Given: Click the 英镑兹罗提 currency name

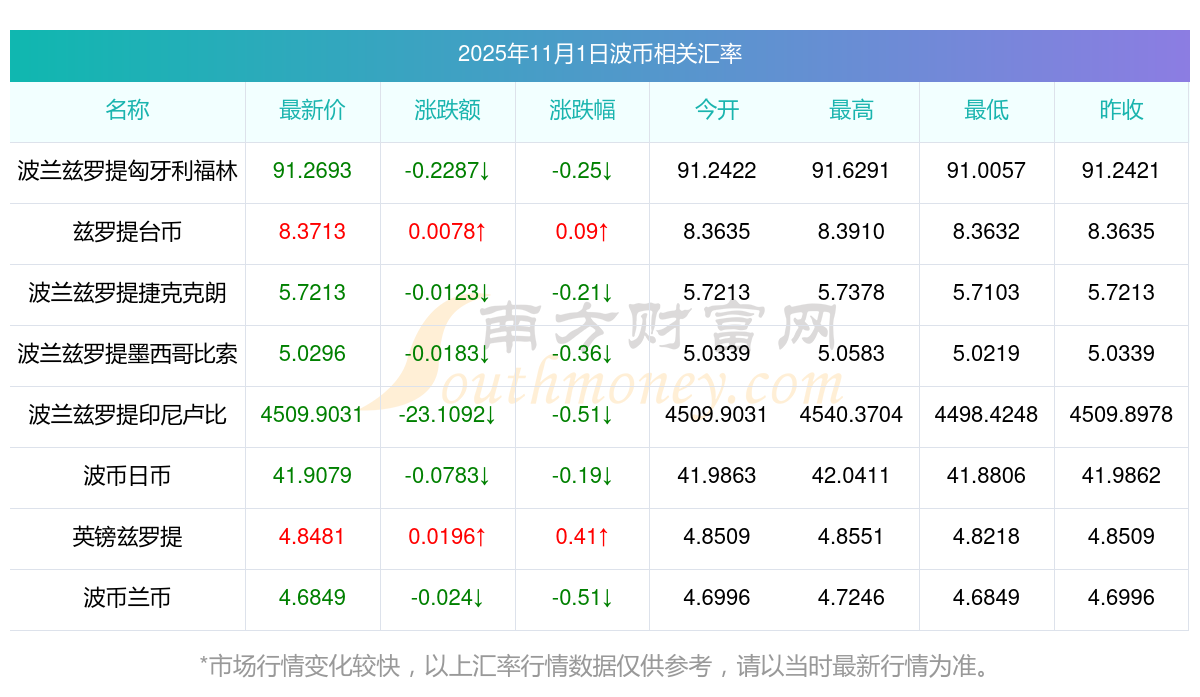Looking at the screenshot, I should pyautogui.click(x=127, y=536).
